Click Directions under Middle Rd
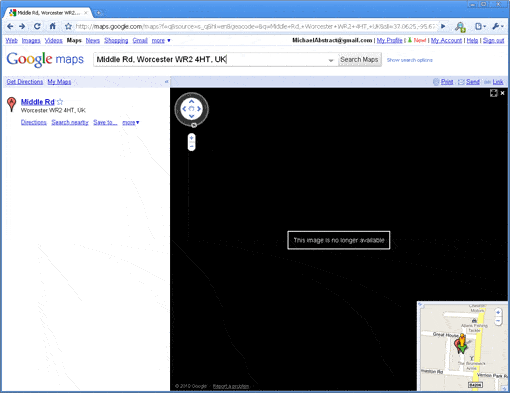This screenshot has width=510, height=393. point(34,122)
